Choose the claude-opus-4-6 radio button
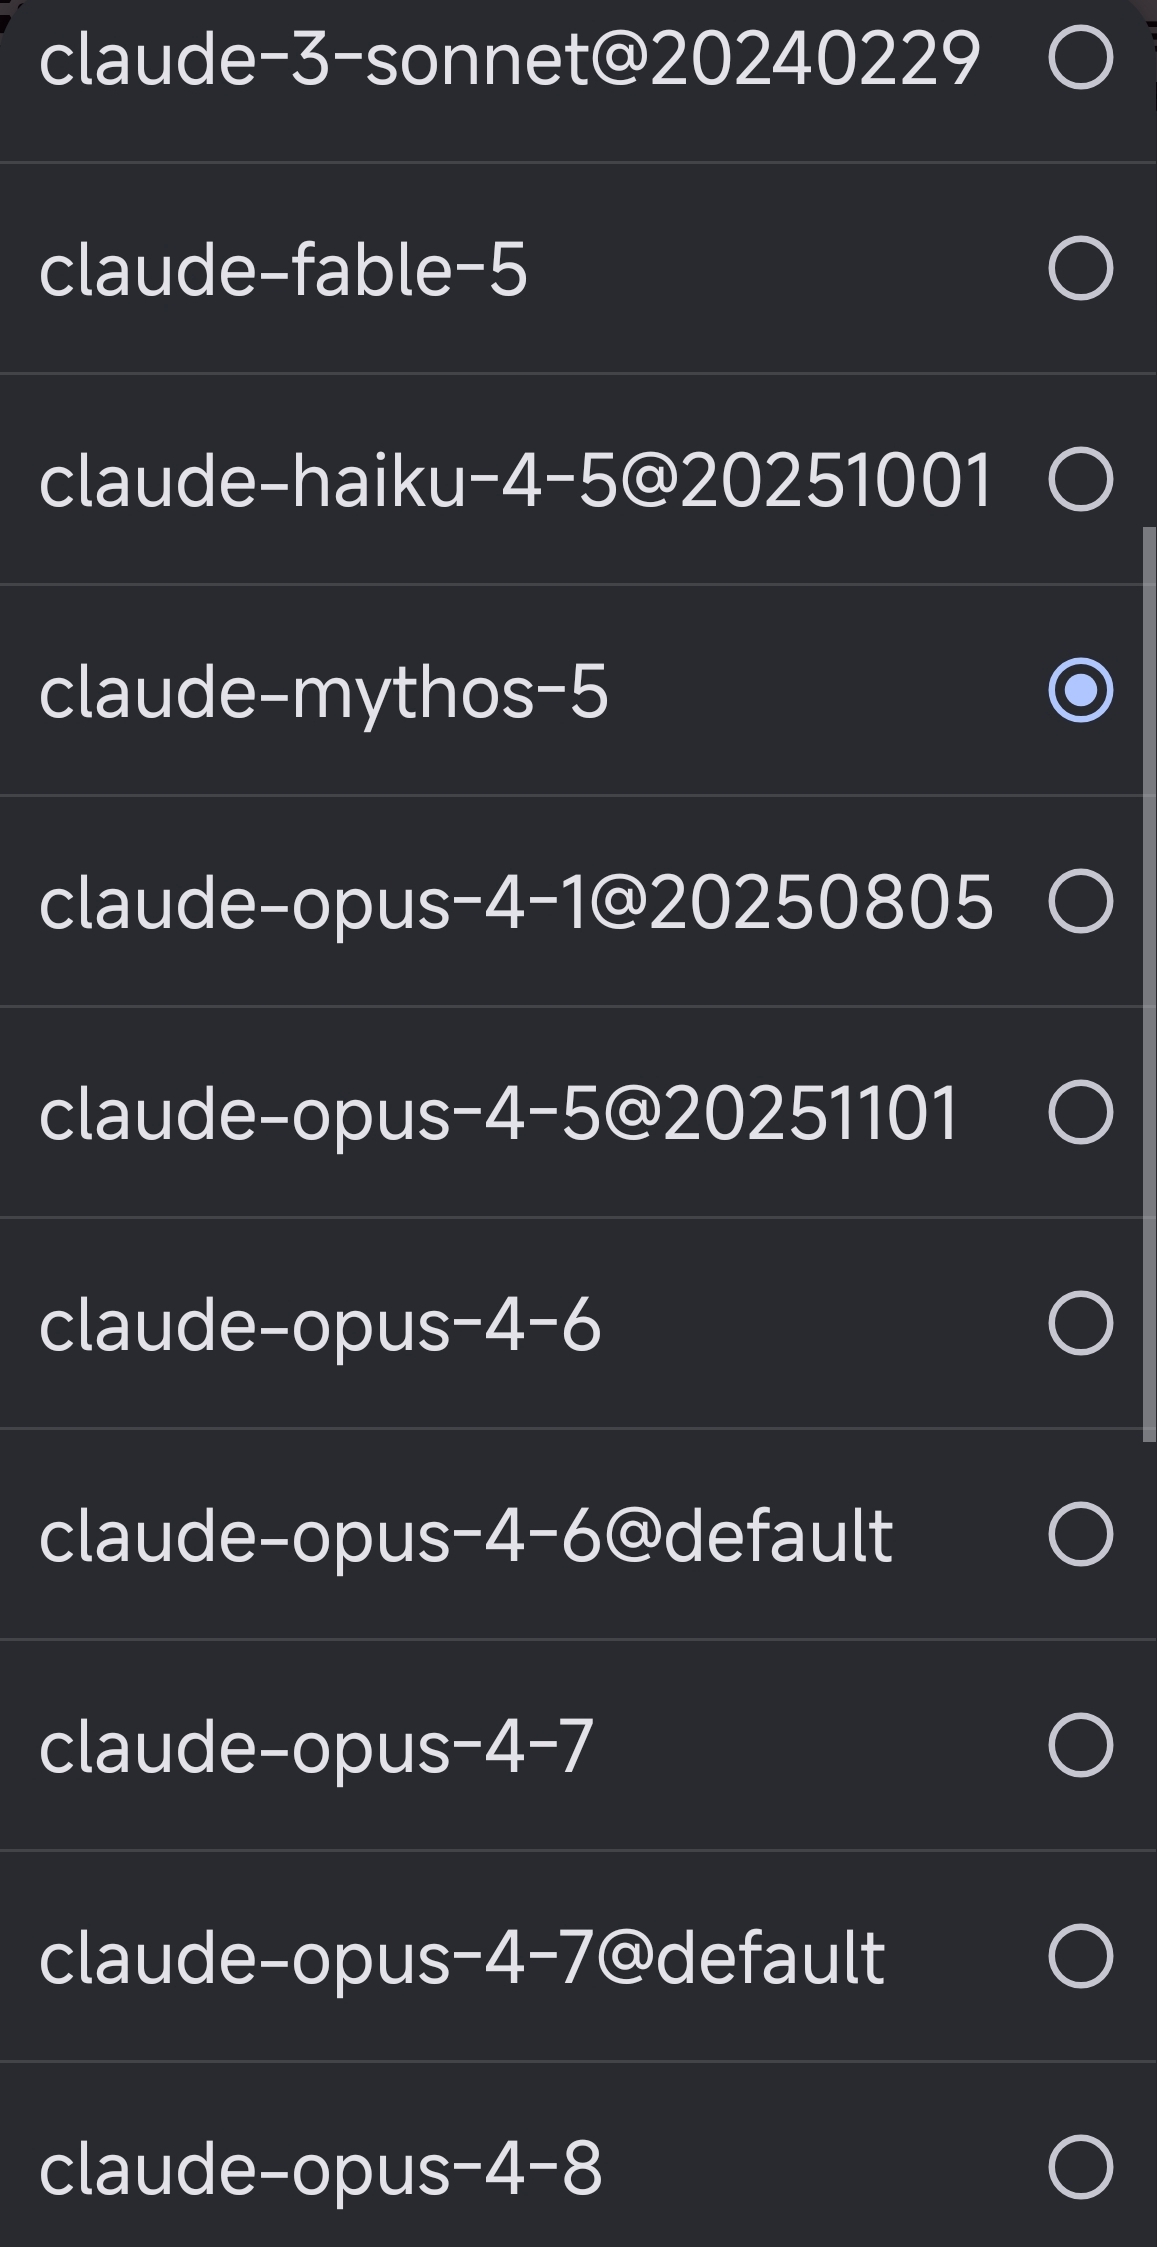This screenshot has height=2247, width=1157. pyautogui.click(x=1080, y=1323)
